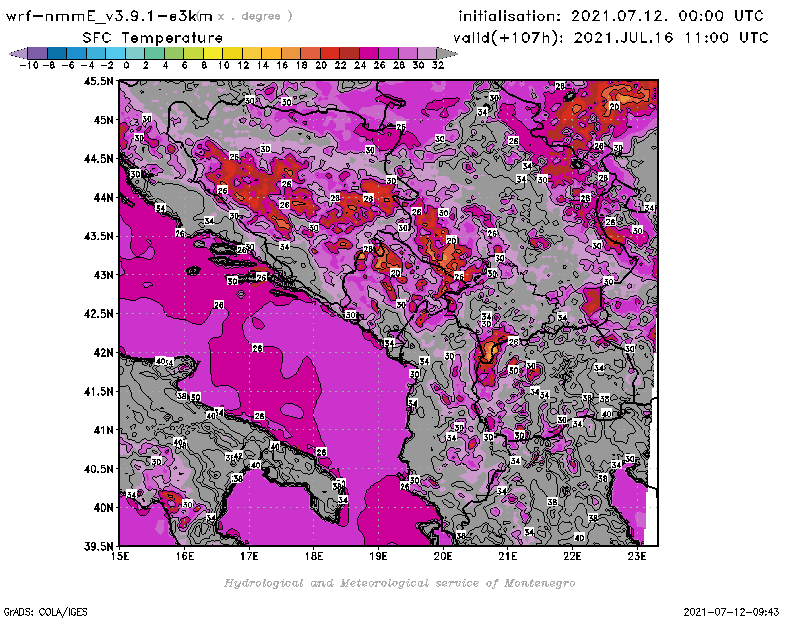The image size is (800, 618).
Task: Click the legend swatch between 6 and 8
Action: (x=193, y=53)
